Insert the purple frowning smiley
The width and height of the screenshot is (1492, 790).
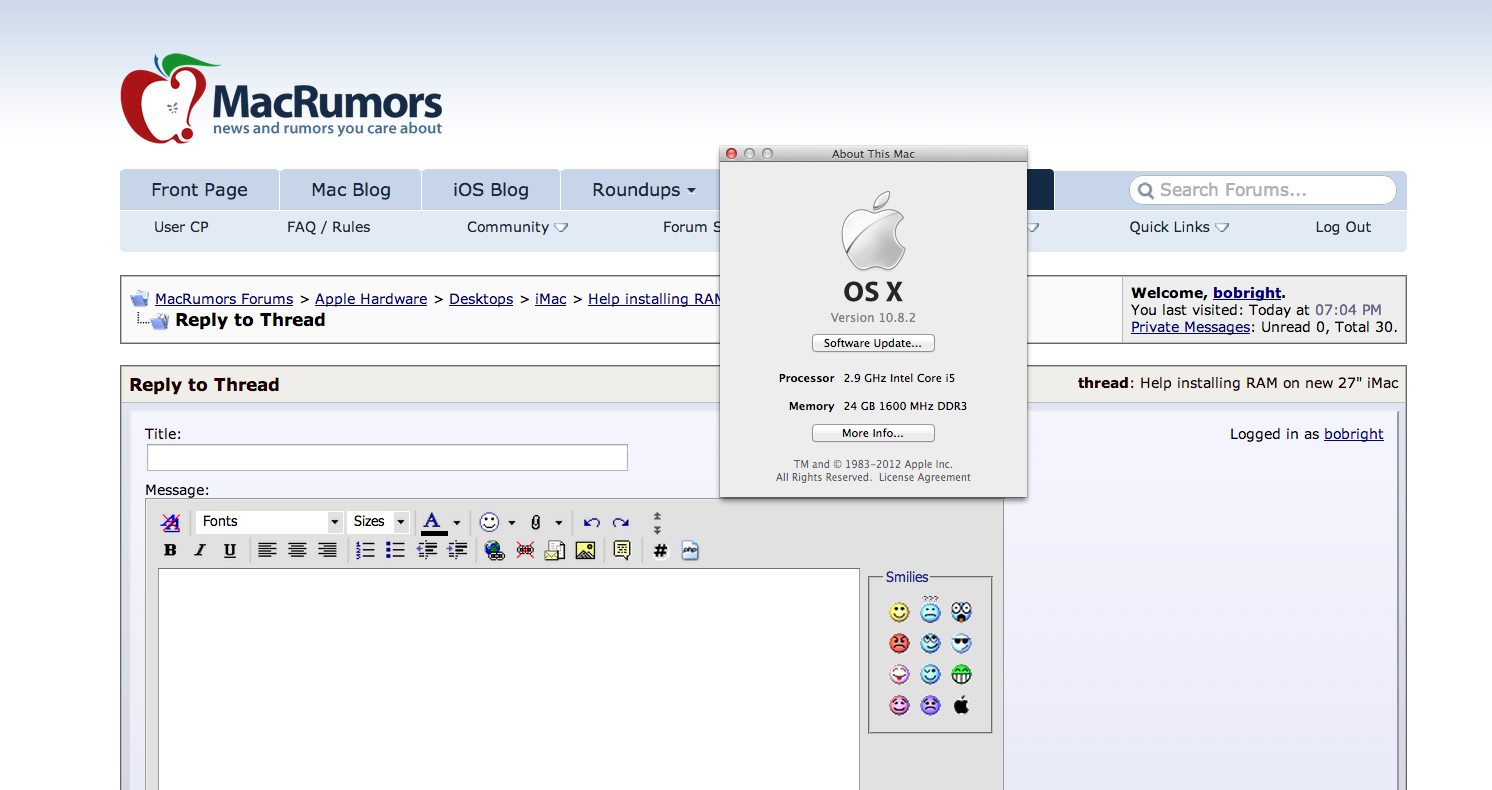point(930,705)
